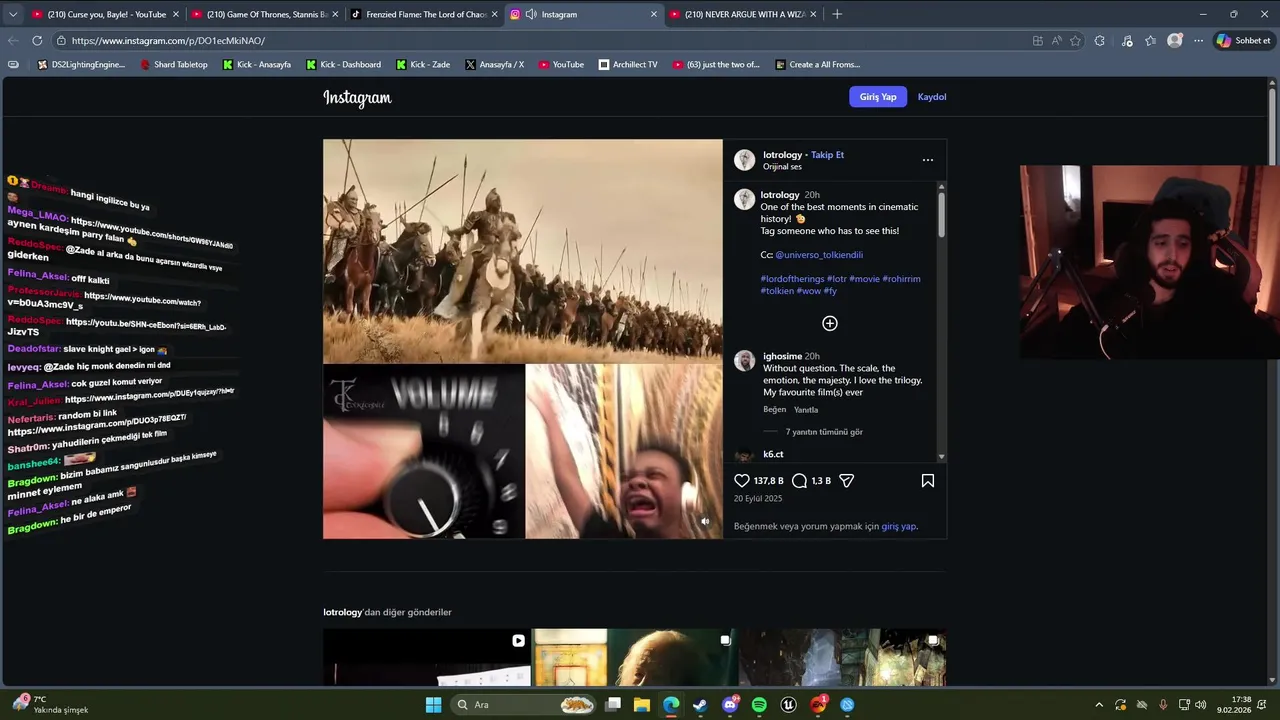Viewport: 1280px width, 720px height.
Task: Open the Shard Tabletop bookmark
Action: tap(174, 64)
